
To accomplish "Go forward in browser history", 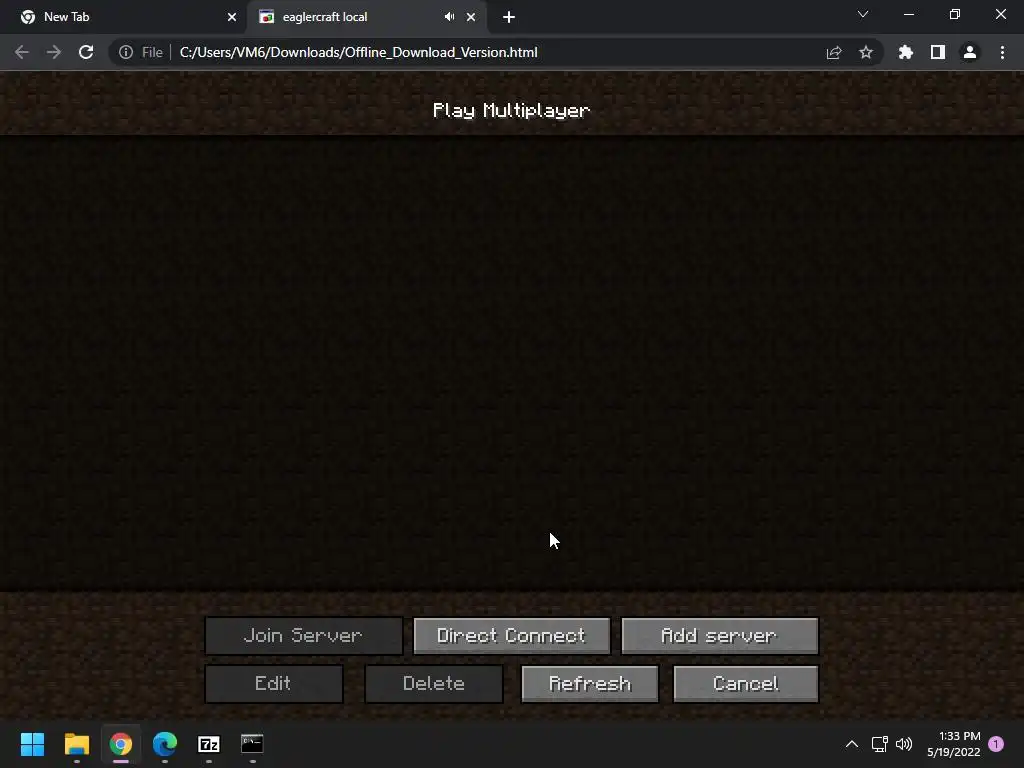I will coord(54,52).
